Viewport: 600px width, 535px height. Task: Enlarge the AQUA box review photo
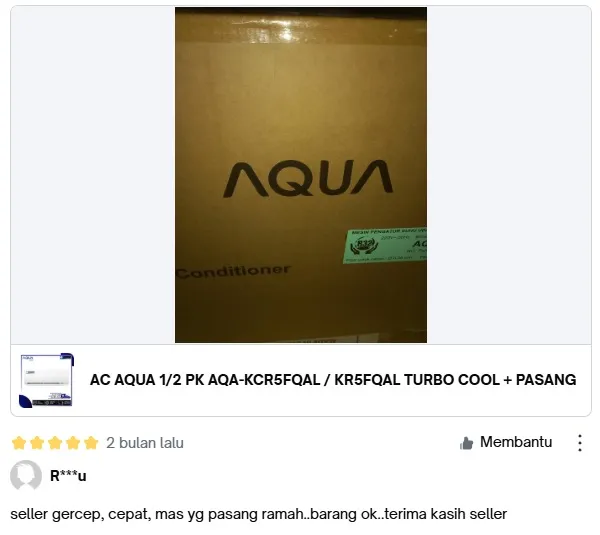[x=301, y=175]
